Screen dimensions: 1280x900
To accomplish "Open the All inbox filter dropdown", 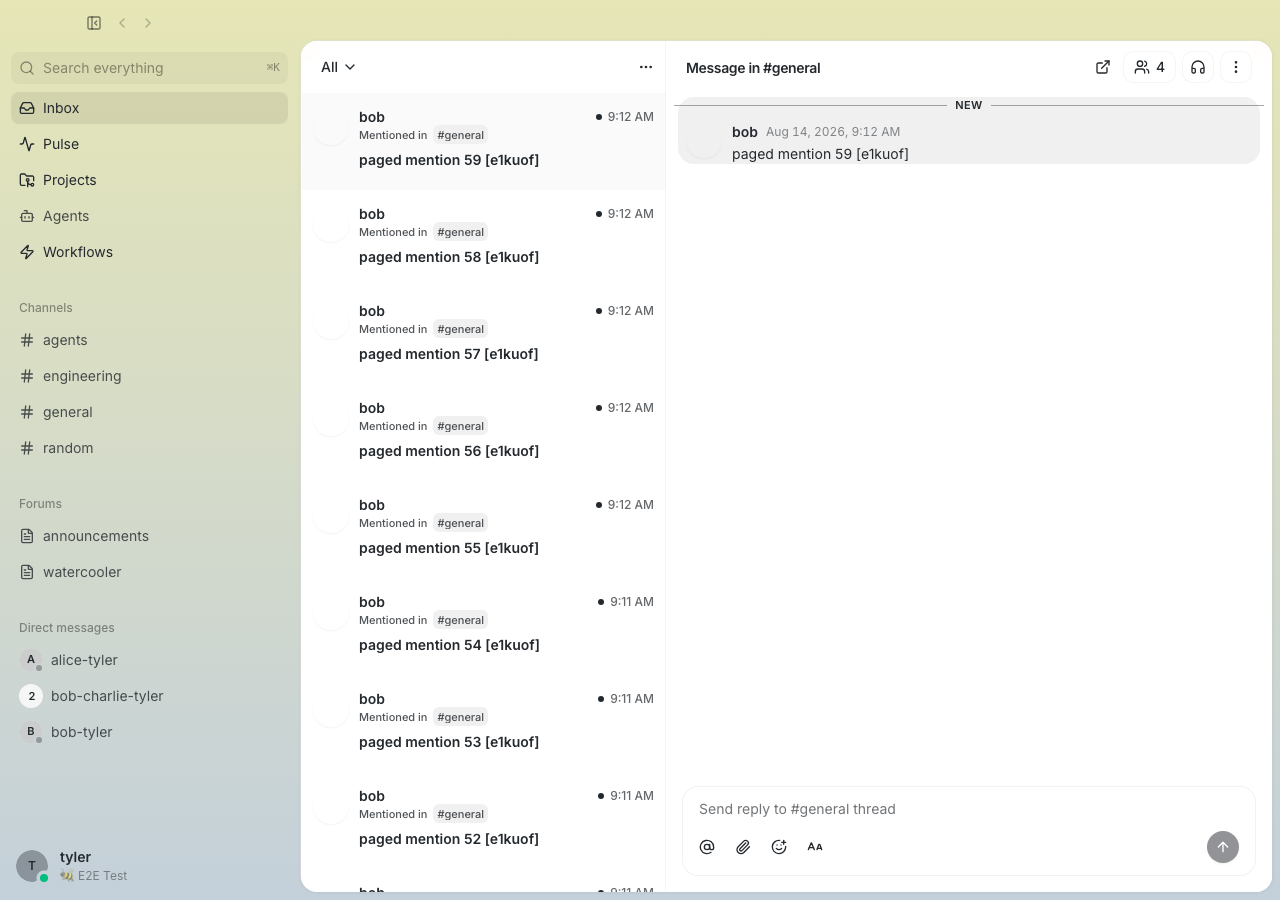I will 338,67.
